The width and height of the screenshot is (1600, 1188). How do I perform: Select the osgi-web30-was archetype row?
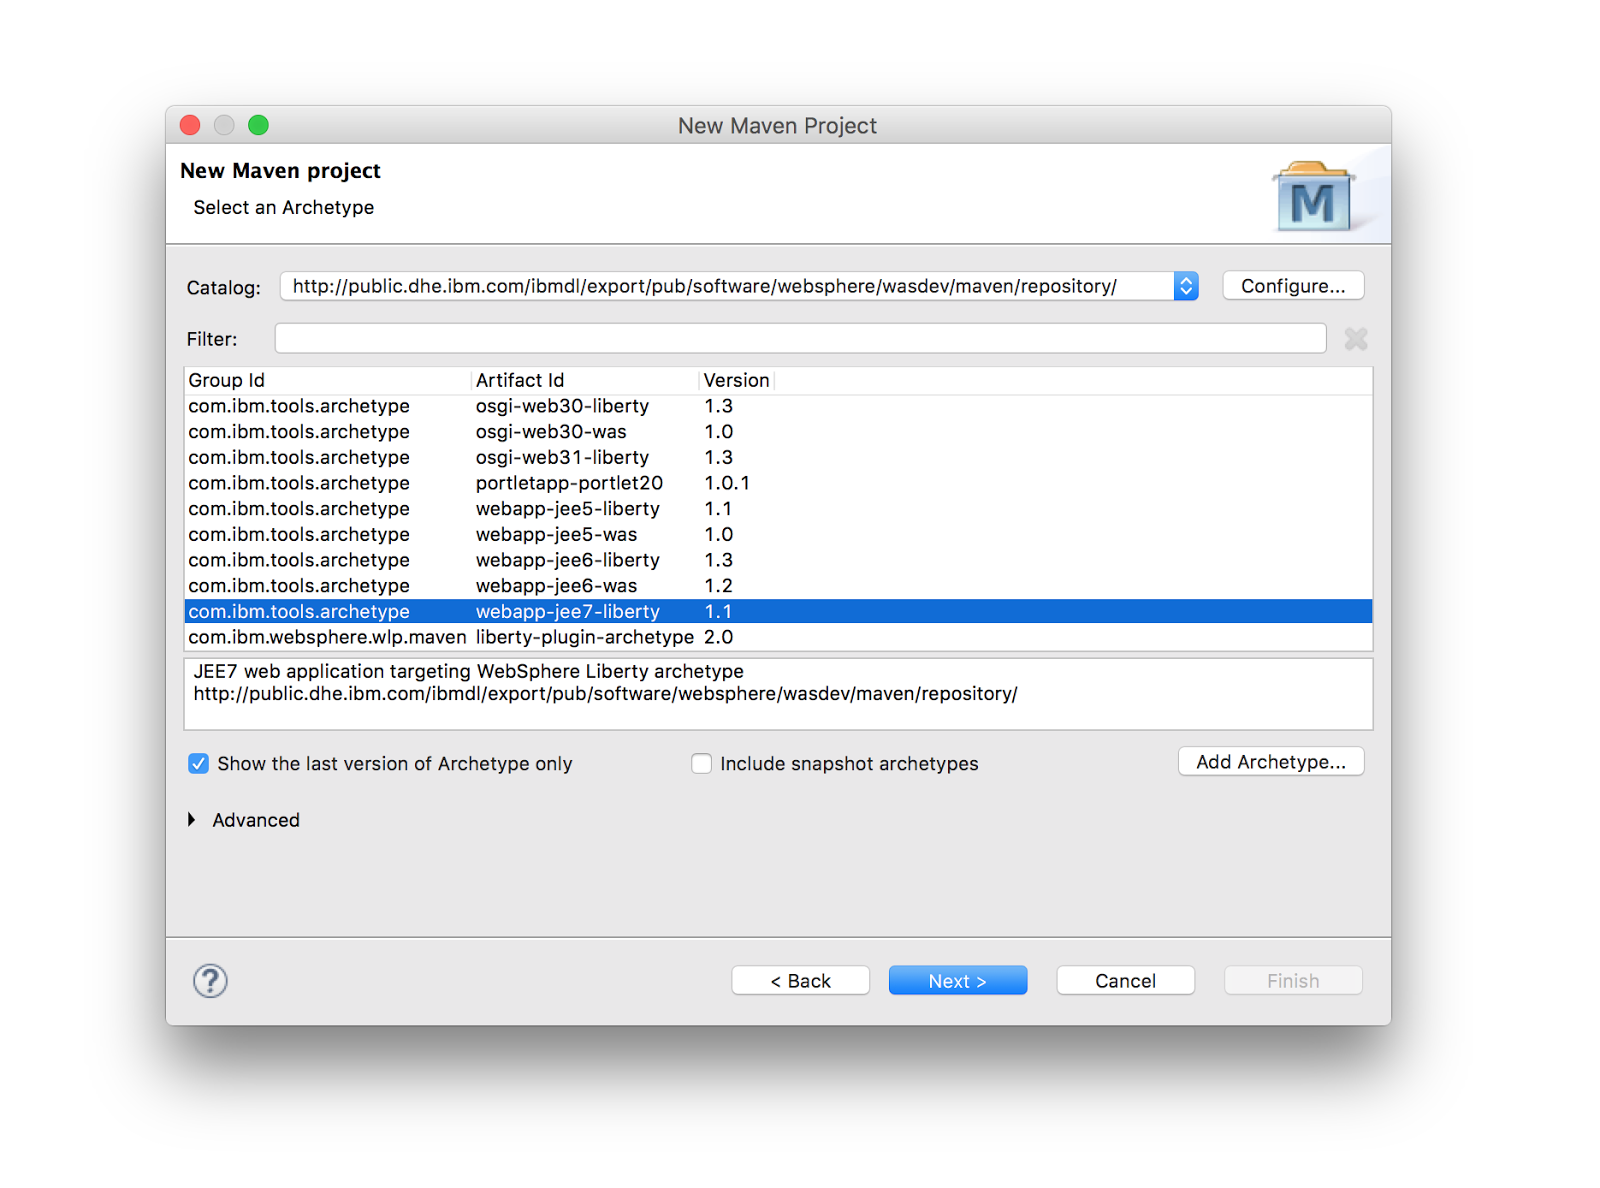(x=779, y=432)
